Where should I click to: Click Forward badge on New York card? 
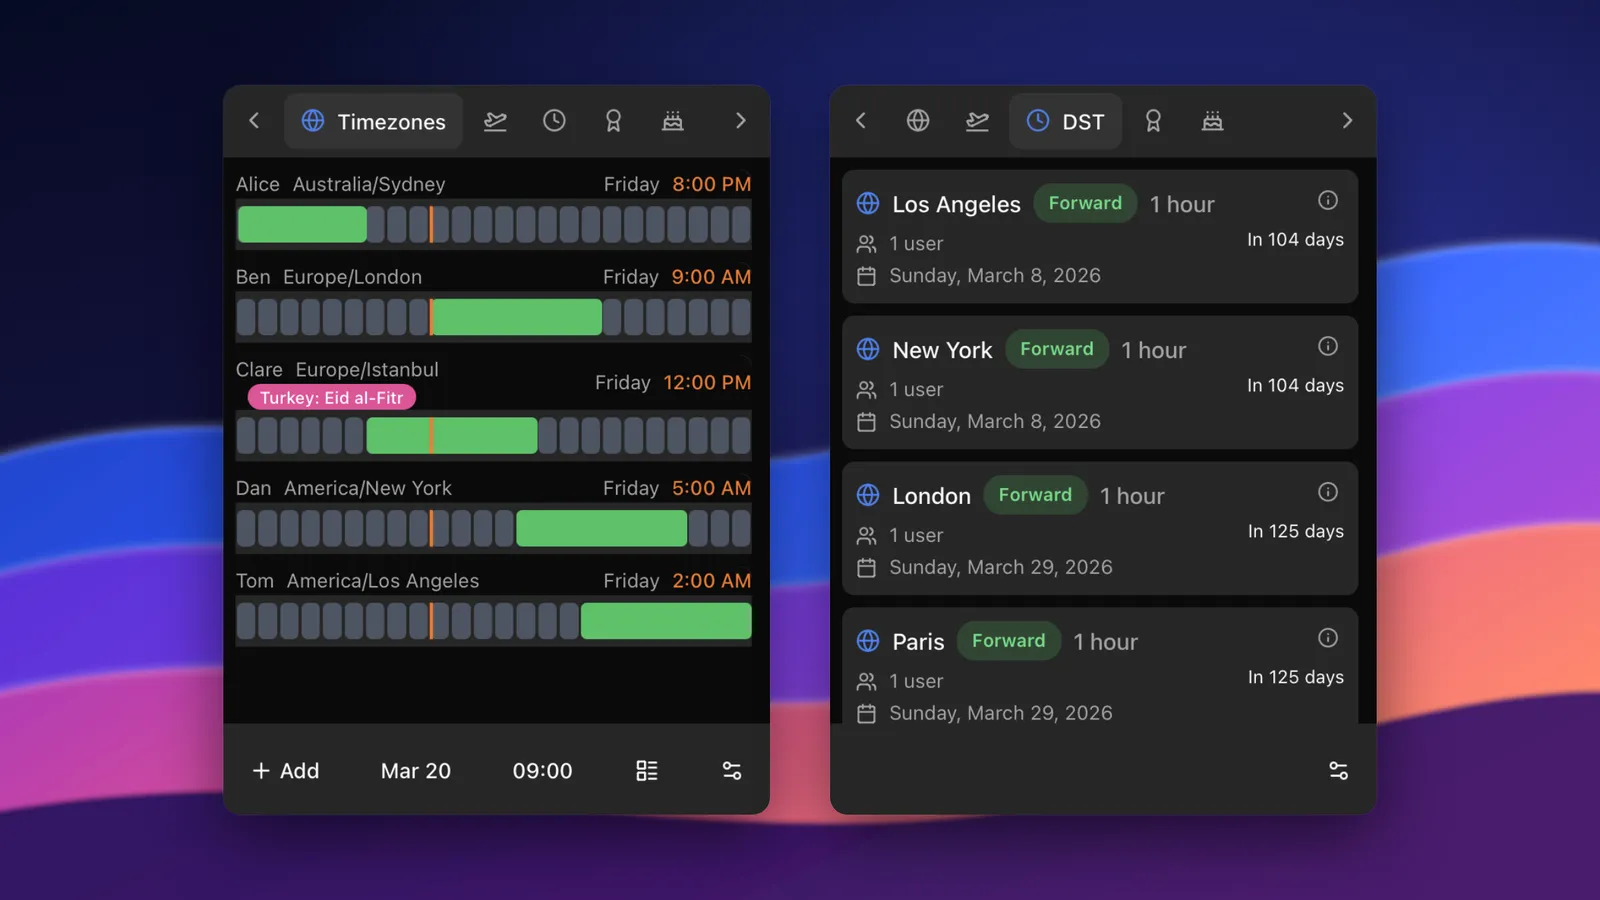(1057, 349)
